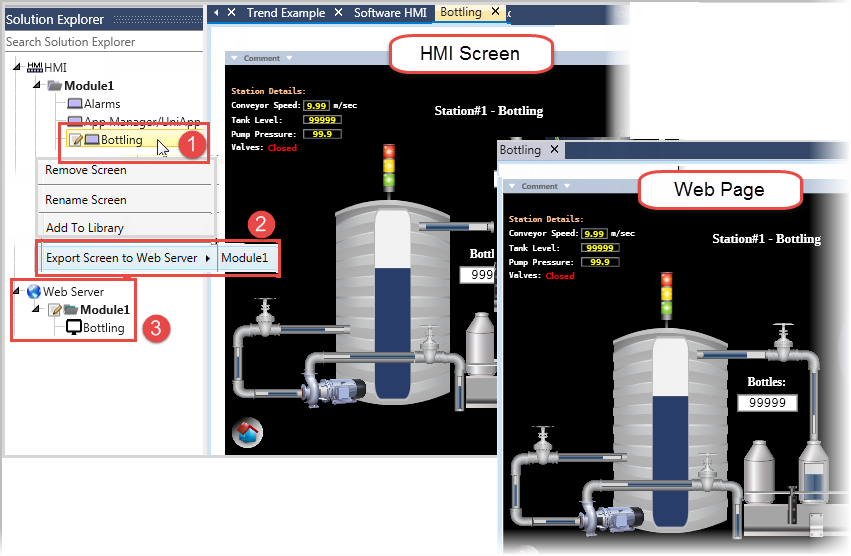This screenshot has height=556, width=851.
Task: Click the Web Server globe icon
Action: tap(34, 292)
